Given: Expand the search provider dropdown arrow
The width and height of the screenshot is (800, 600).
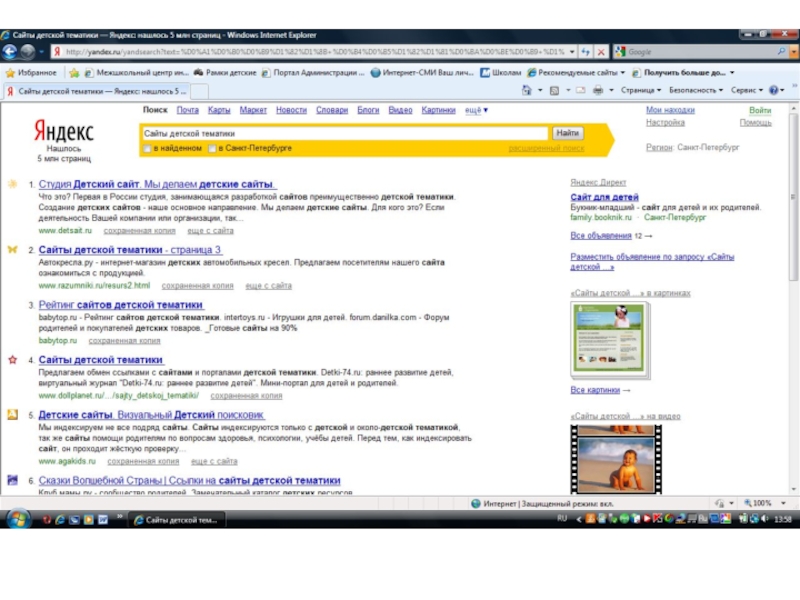Looking at the screenshot, I should 793,52.
